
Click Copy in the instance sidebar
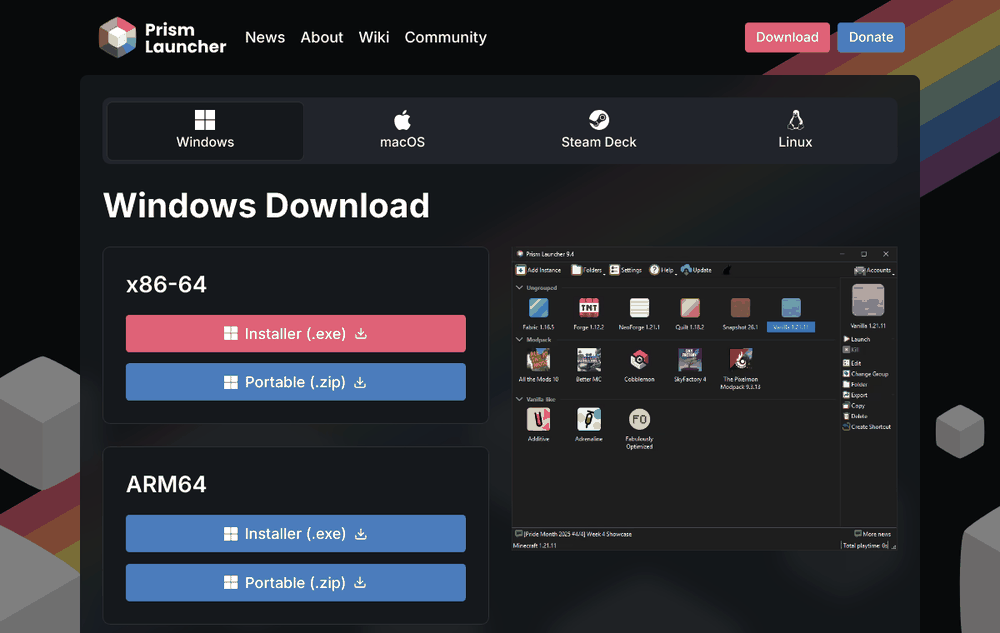tap(854, 405)
